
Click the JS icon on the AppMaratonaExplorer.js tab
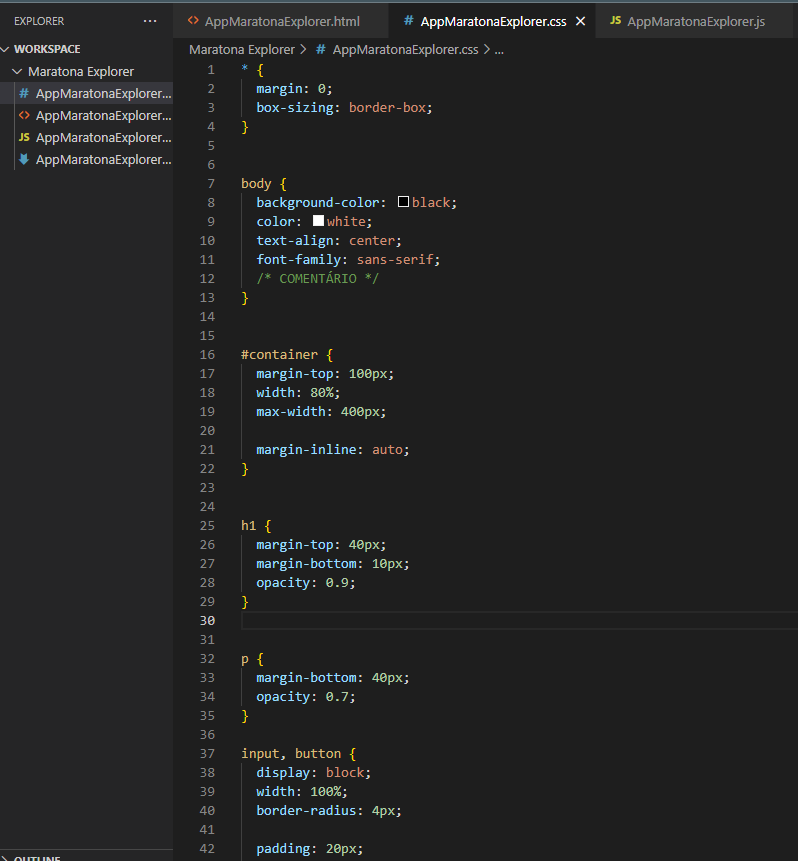(x=617, y=20)
